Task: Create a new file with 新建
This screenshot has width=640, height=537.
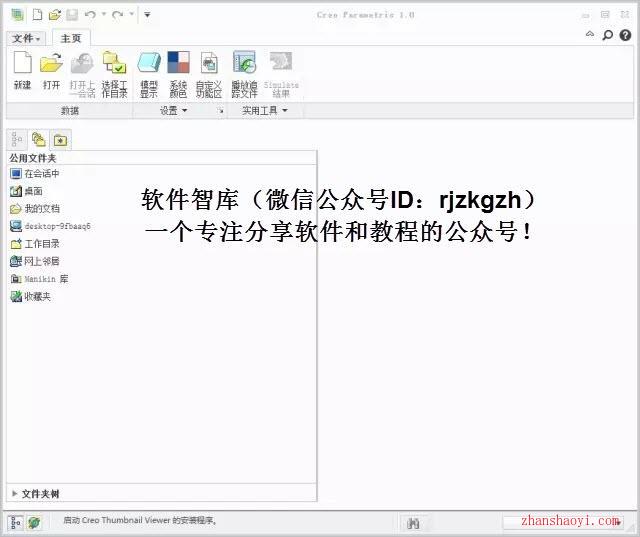Action: 22,70
